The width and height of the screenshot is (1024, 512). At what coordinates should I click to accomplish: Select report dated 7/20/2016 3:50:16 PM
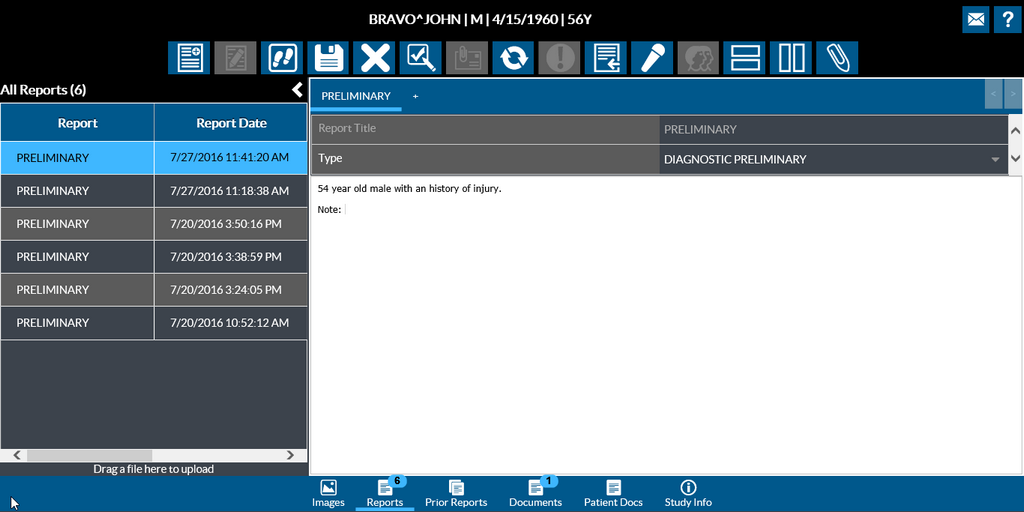coord(154,224)
